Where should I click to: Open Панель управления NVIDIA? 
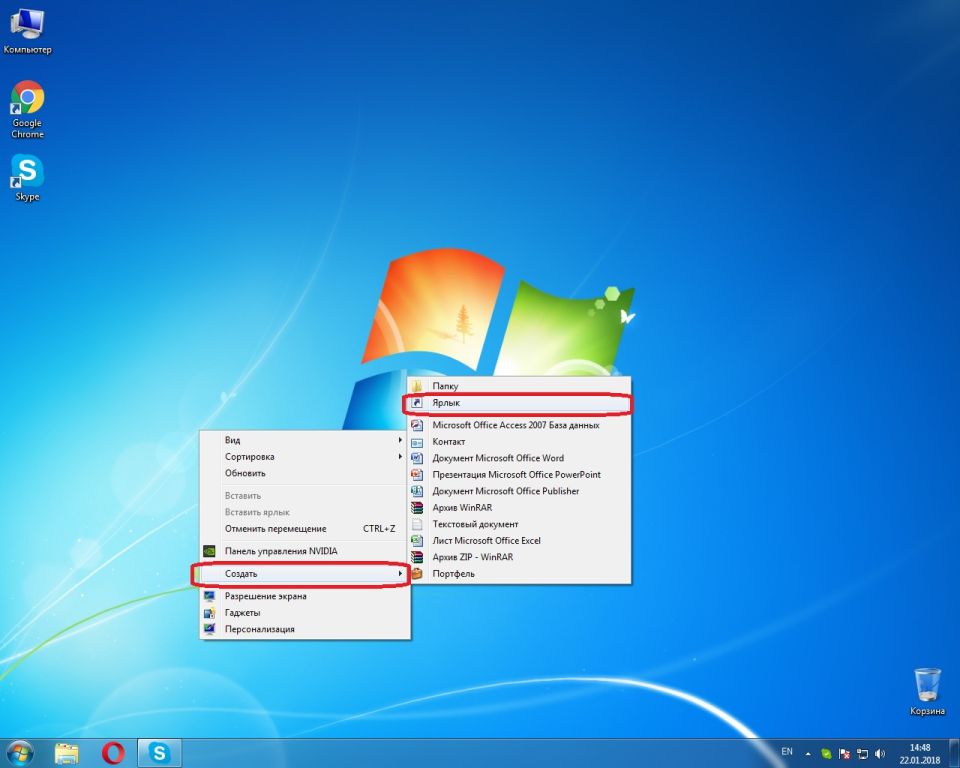click(305, 551)
